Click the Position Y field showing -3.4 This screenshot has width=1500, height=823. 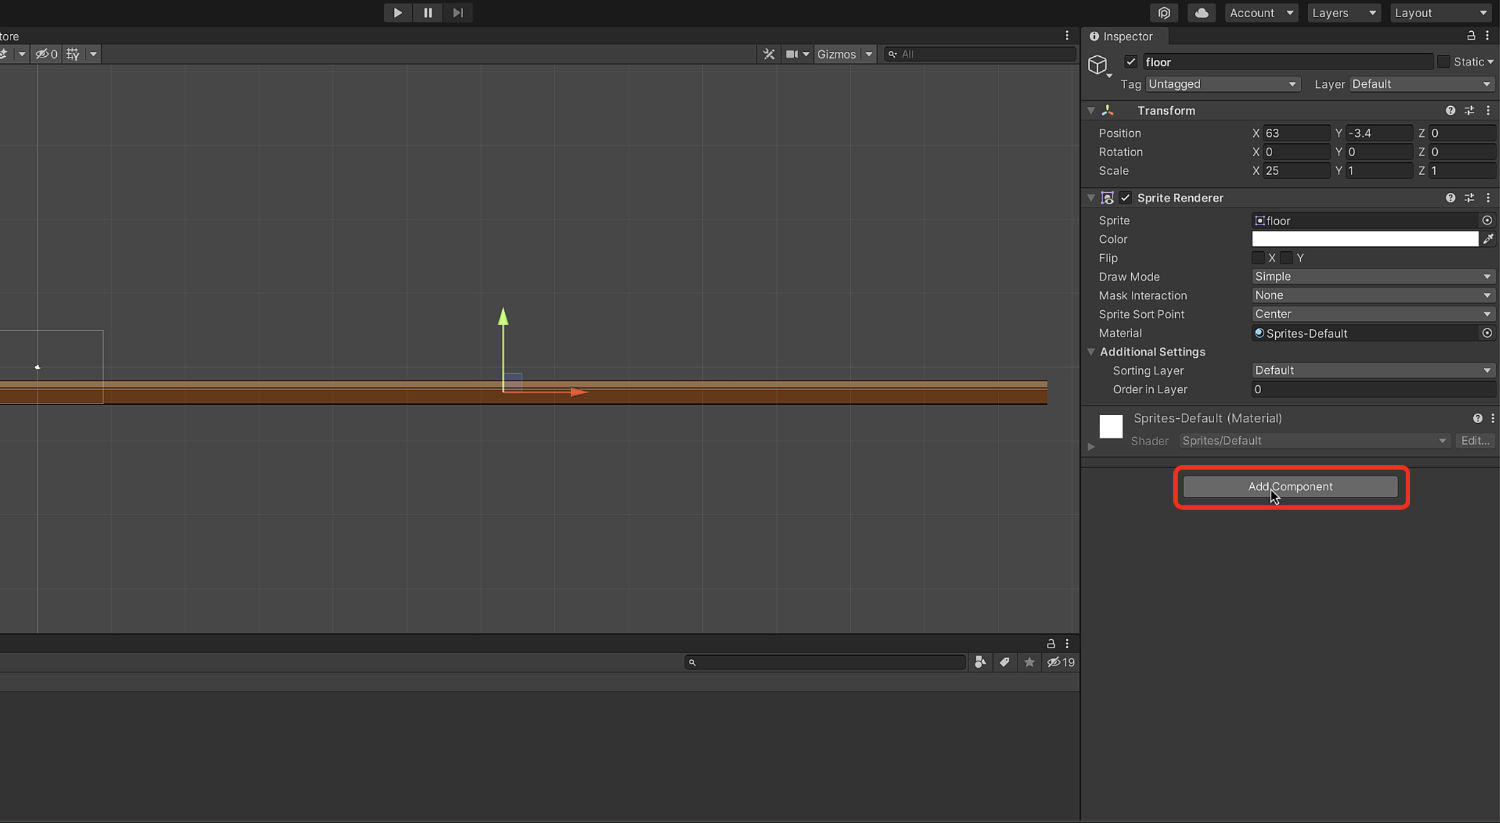1379,133
